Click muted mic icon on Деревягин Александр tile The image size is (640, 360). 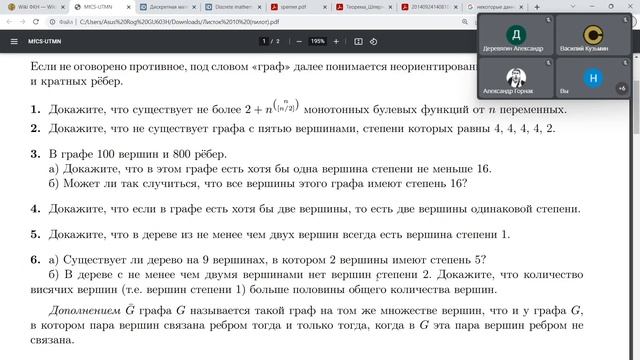[548, 20]
